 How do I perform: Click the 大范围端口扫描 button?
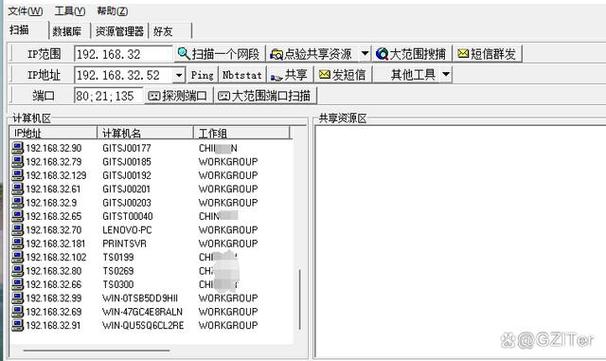click(265, 95)
